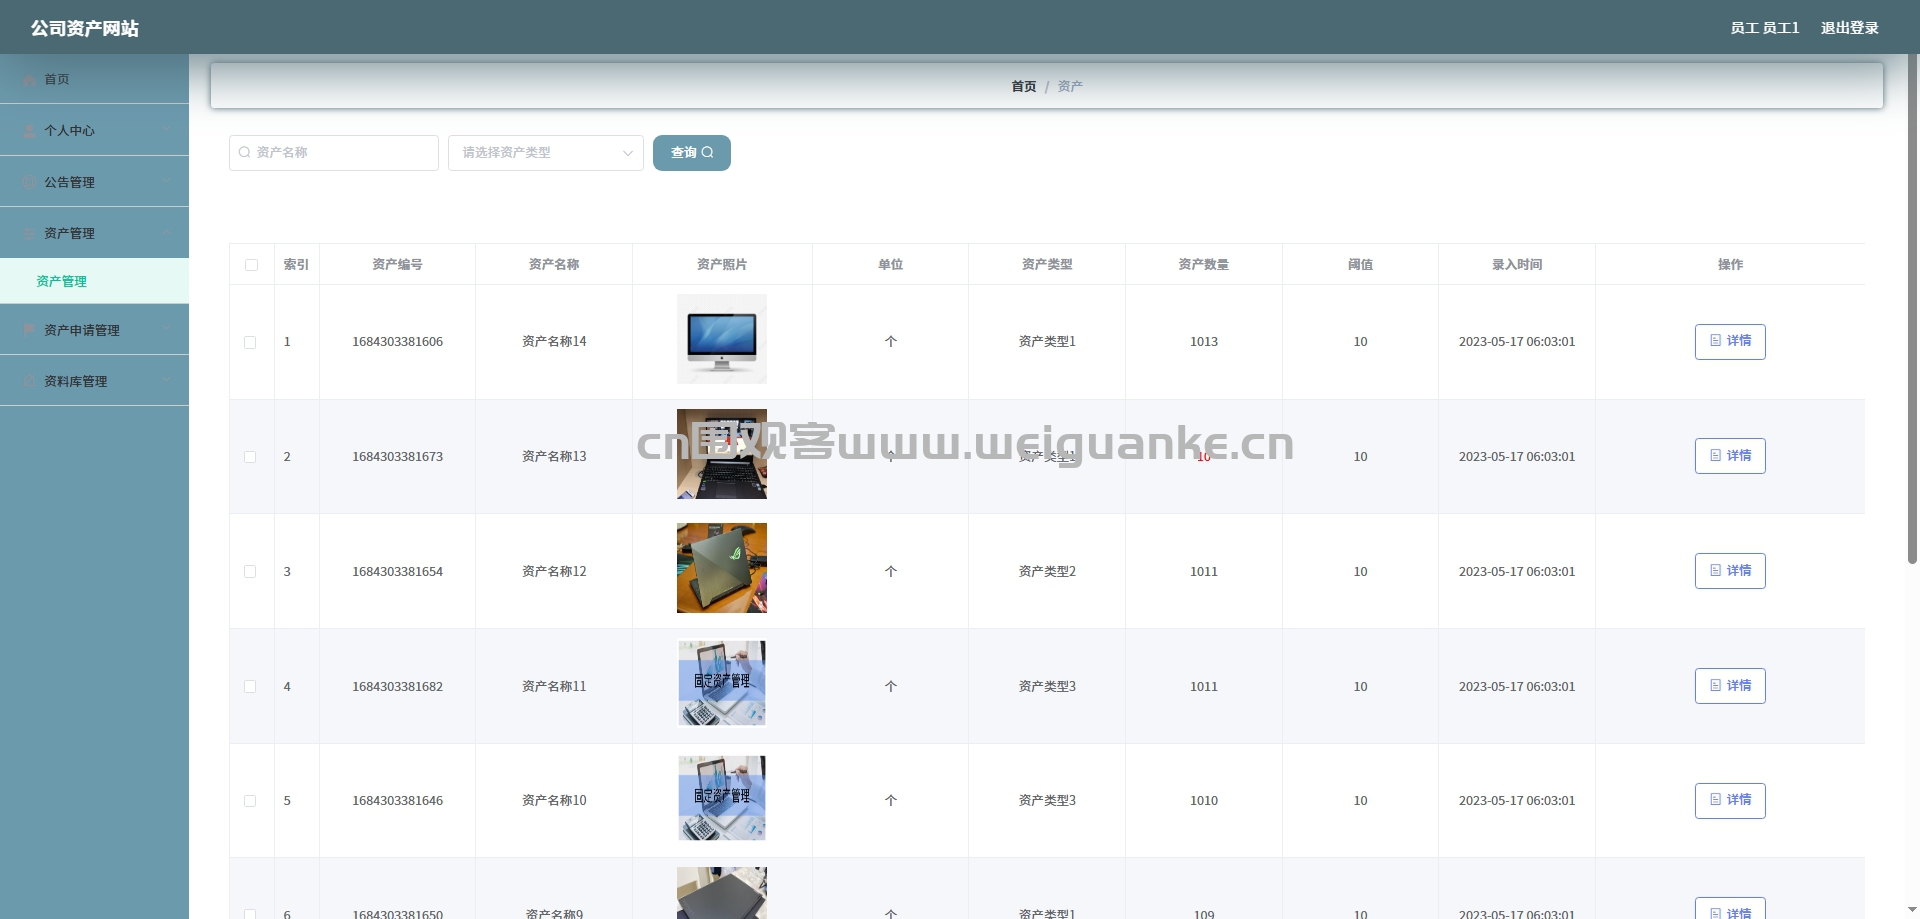The height and width of the screenshot is (919, 1920).
Task: Click the 资产名称 search input field
Action: [x=334, y=153]
